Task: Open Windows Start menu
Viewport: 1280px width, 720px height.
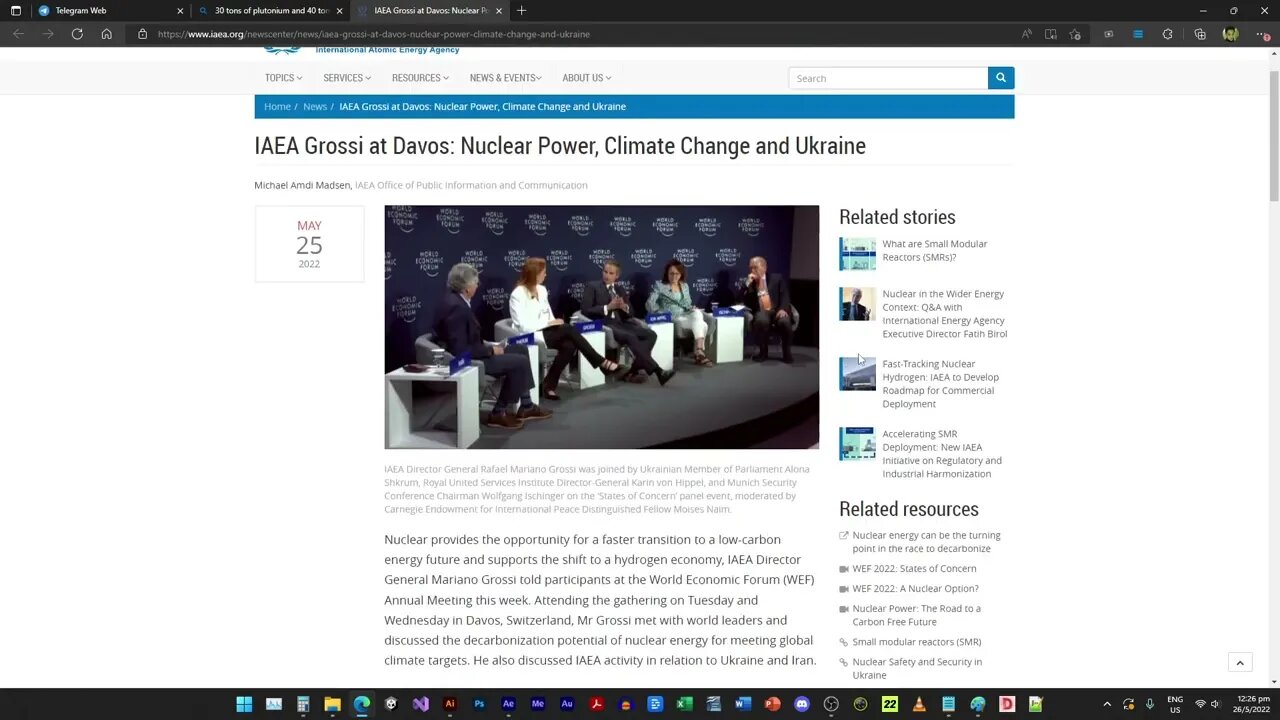Action: pos(244,704)
